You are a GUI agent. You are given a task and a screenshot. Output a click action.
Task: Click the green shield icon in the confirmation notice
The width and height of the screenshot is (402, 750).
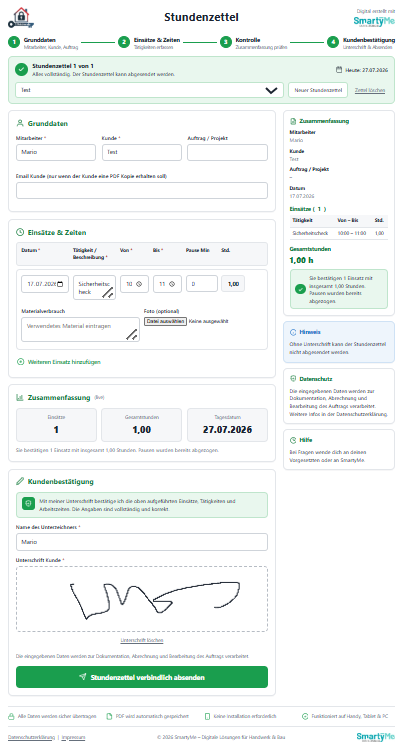click(28, 504)
